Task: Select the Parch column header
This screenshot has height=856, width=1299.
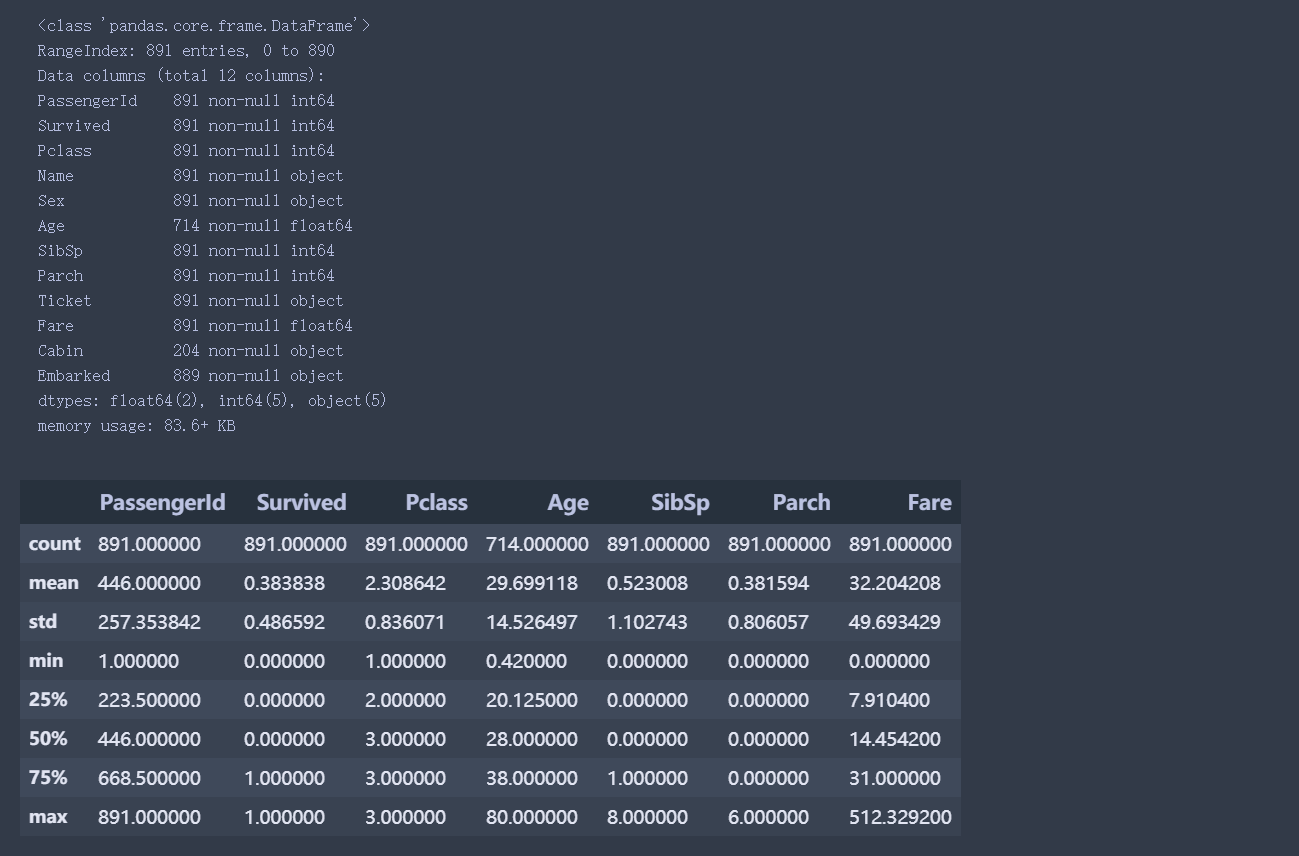Action: tap(801, 502)
